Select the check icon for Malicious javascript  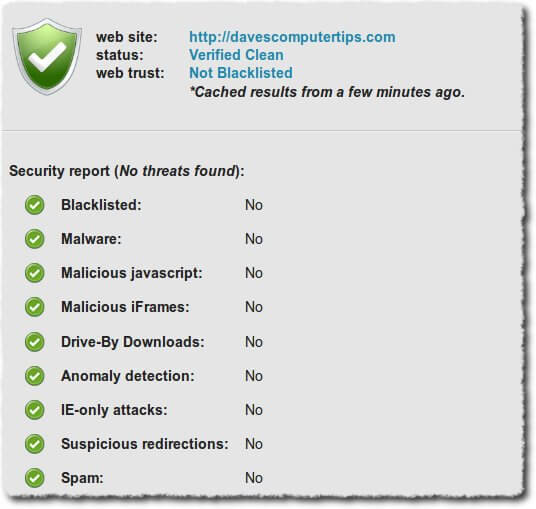[35, 273]
